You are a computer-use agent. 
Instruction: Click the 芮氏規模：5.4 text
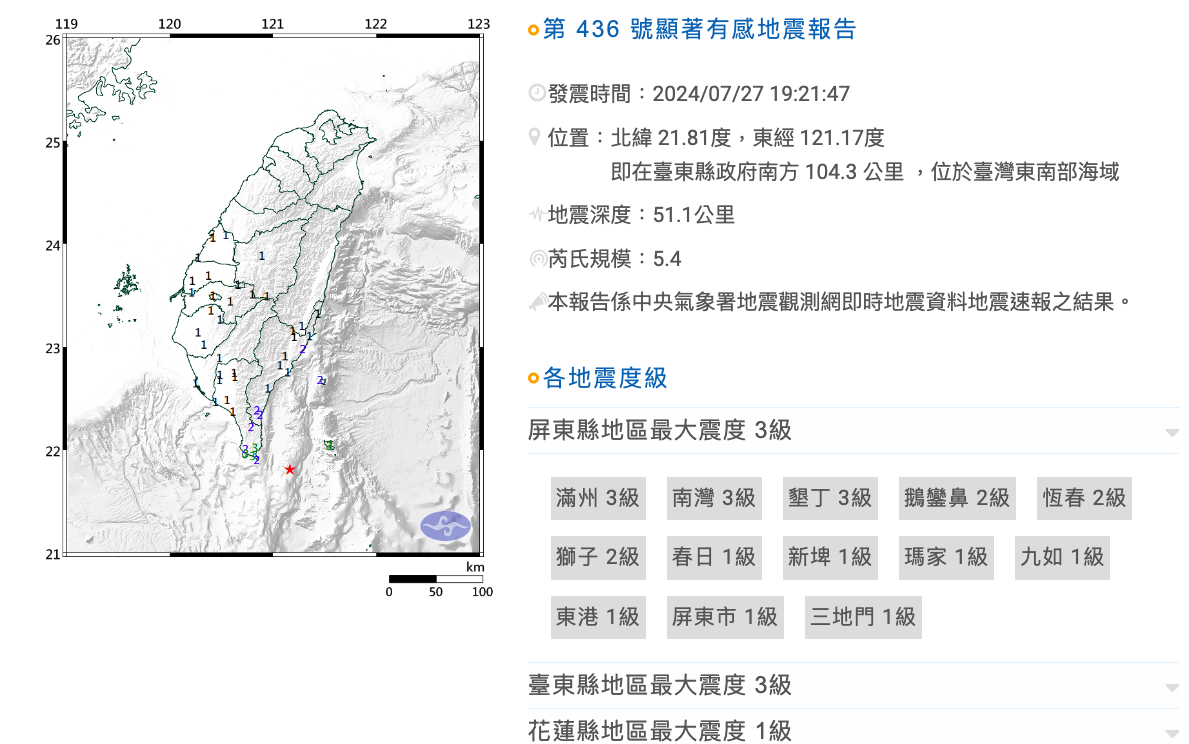(x=615, y=259)
